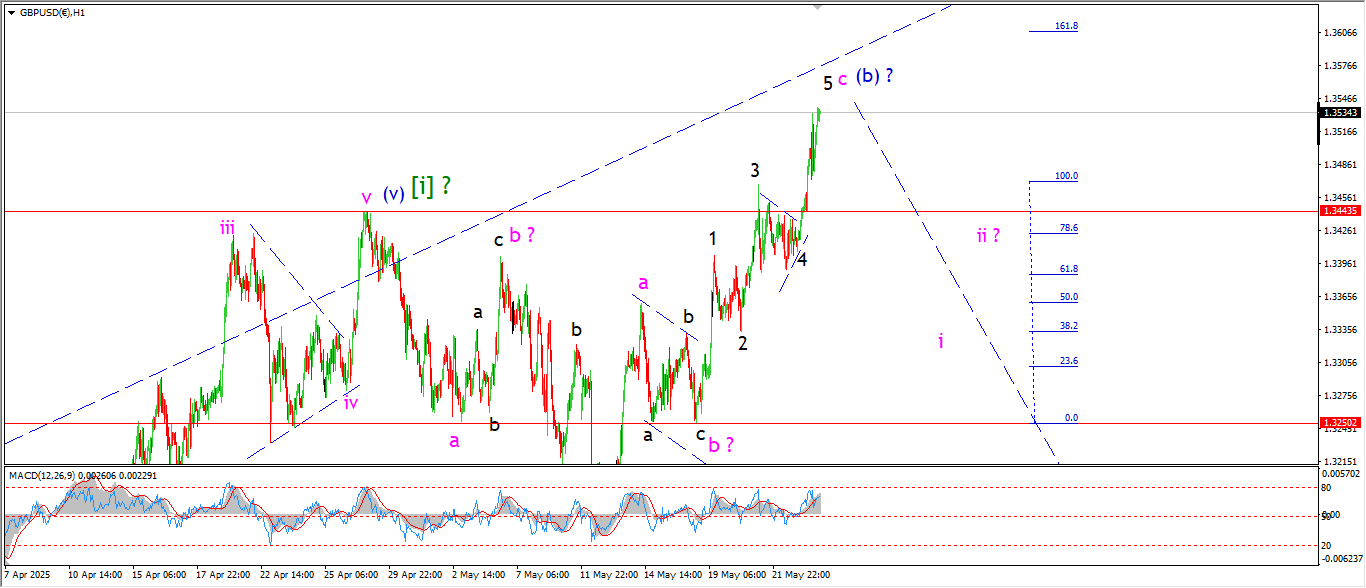Select the current price tag 1.35343
Image resolution: width=1366 pixels, height=588 pixels.
[x=1340, y=113]
